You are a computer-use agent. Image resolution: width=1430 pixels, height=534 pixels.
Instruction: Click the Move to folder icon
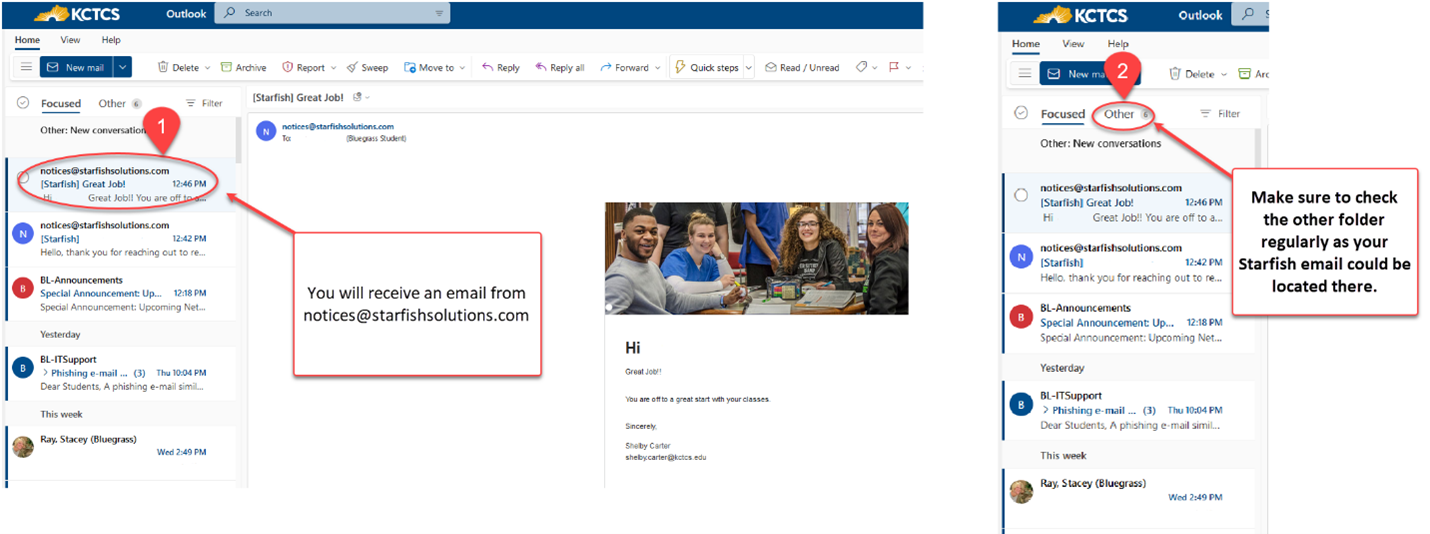(x=410, y=67)
